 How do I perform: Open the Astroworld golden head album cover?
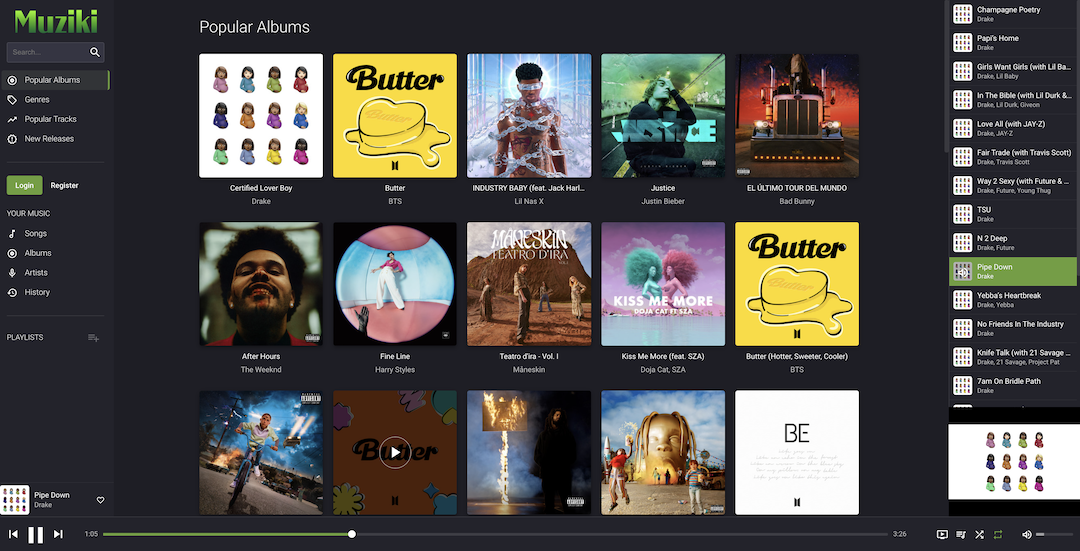[x=663, y=453]
